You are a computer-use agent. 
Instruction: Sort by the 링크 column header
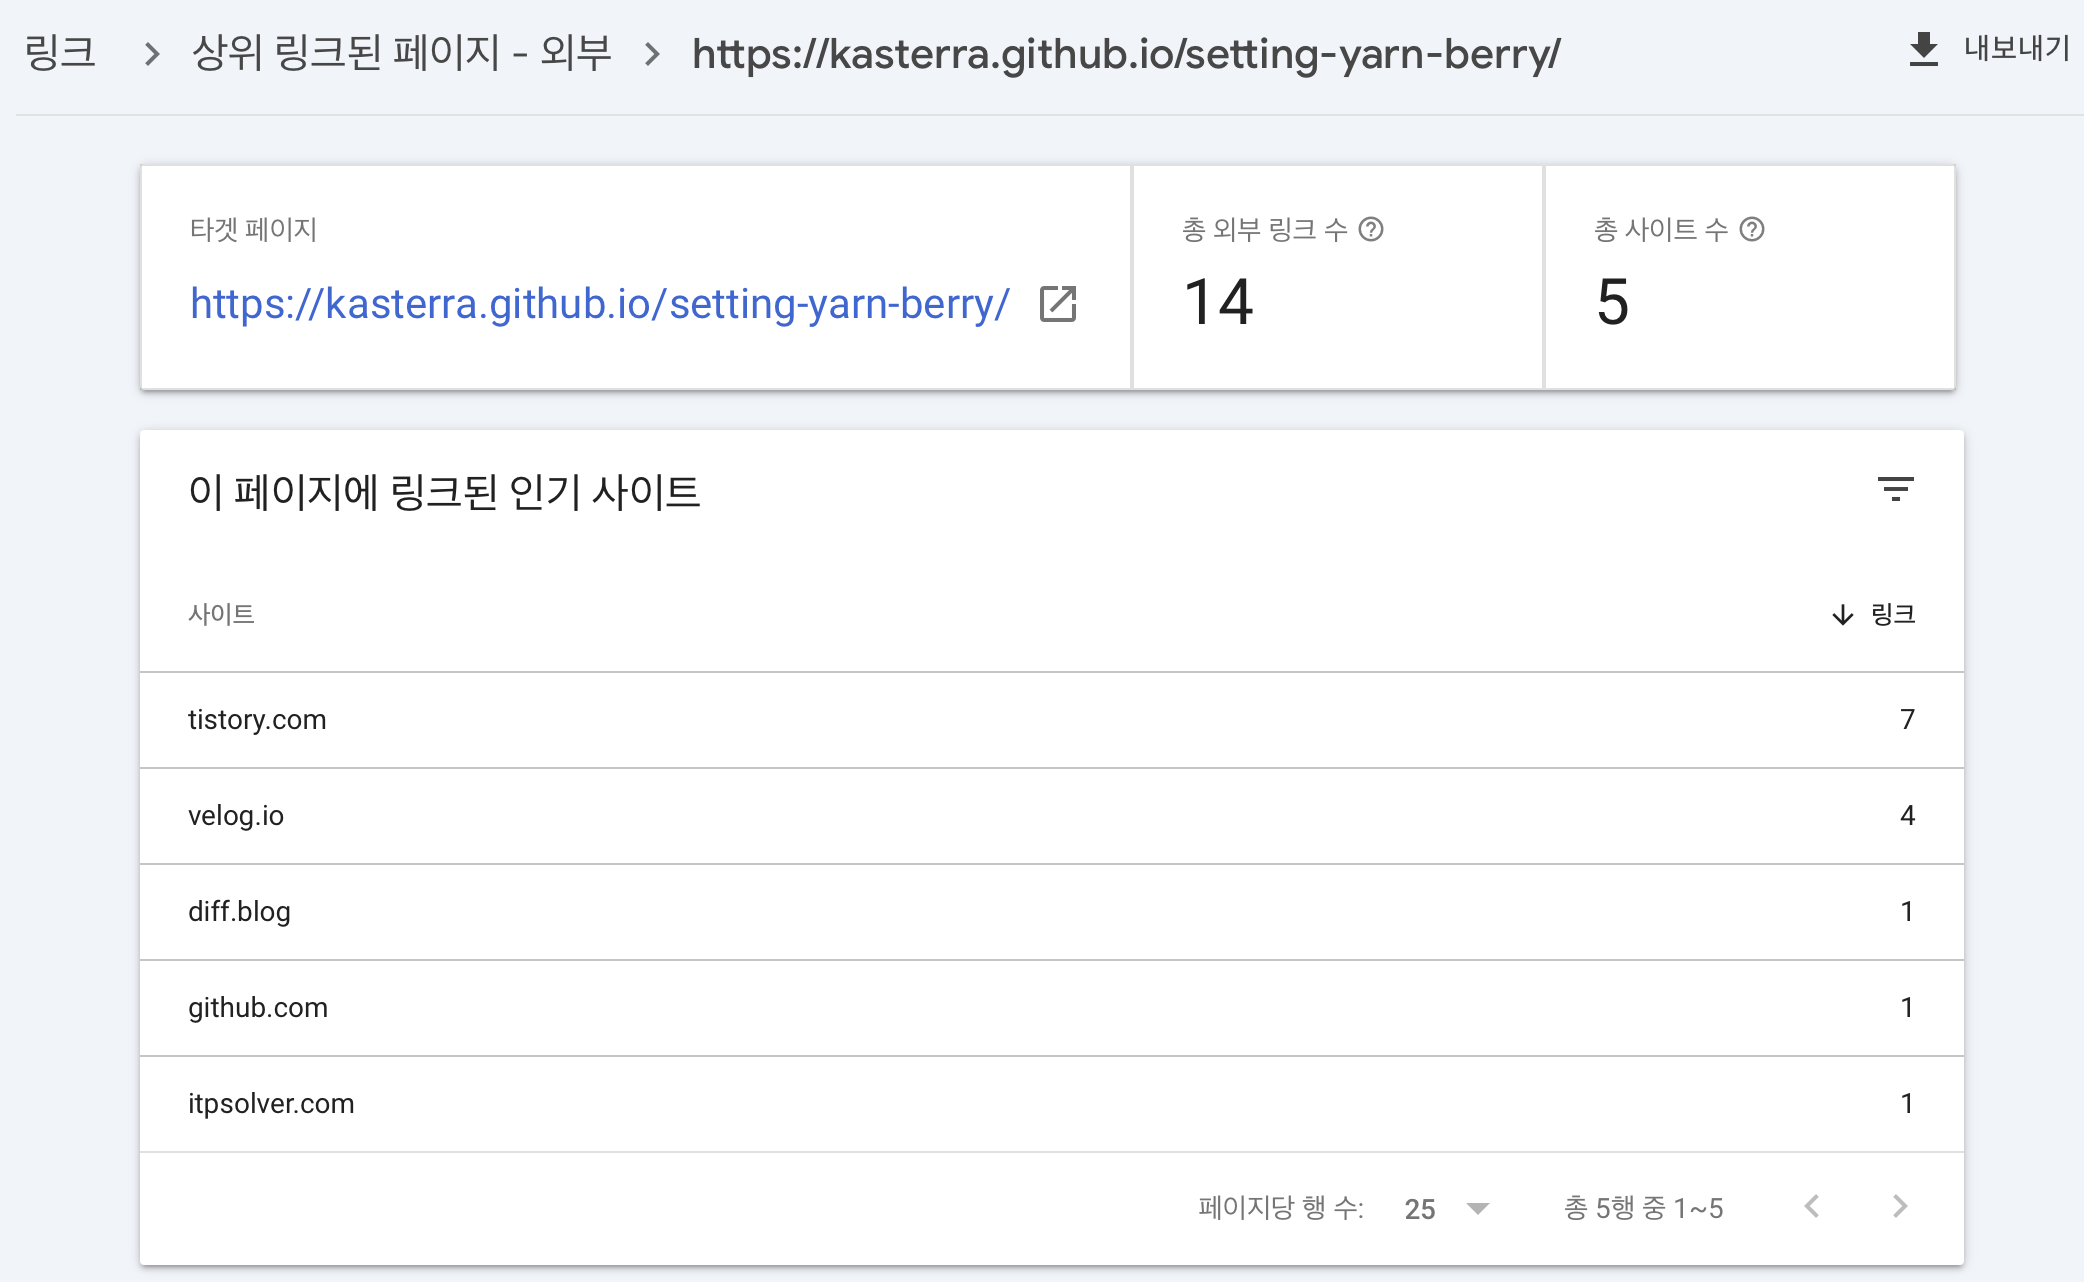[1892, 615]
